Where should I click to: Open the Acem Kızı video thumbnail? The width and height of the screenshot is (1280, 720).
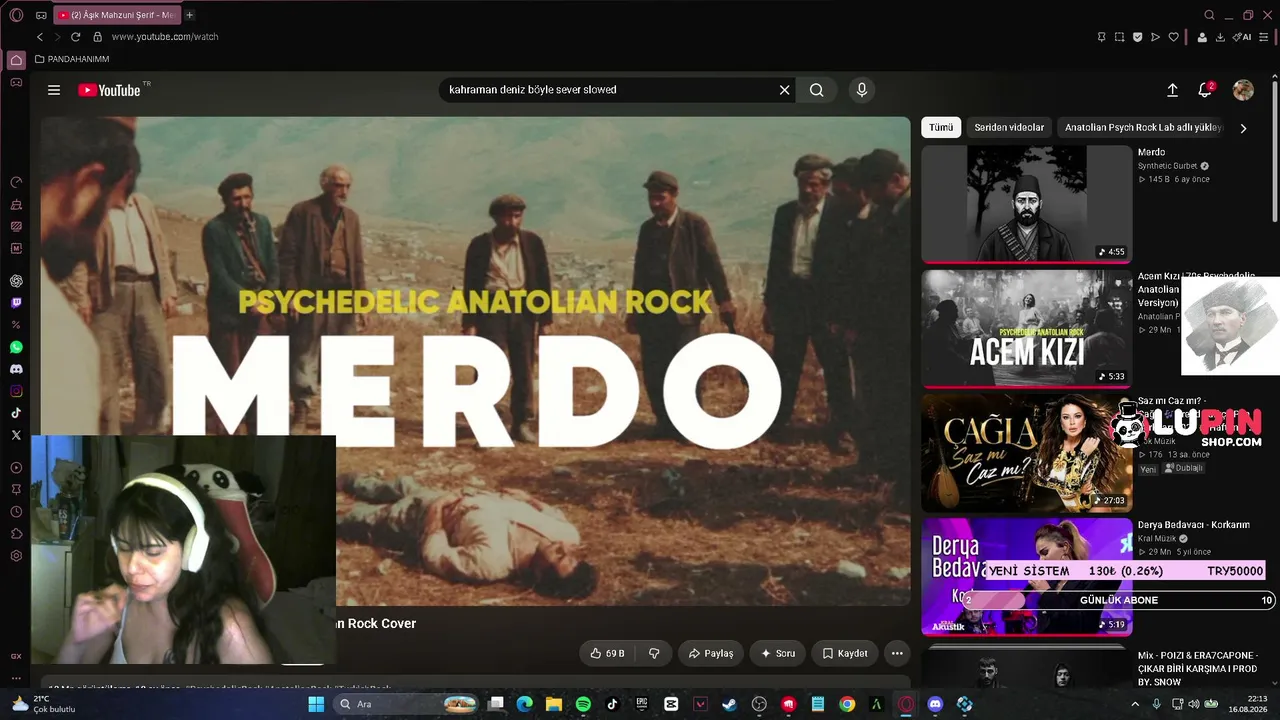[1027, 328]
